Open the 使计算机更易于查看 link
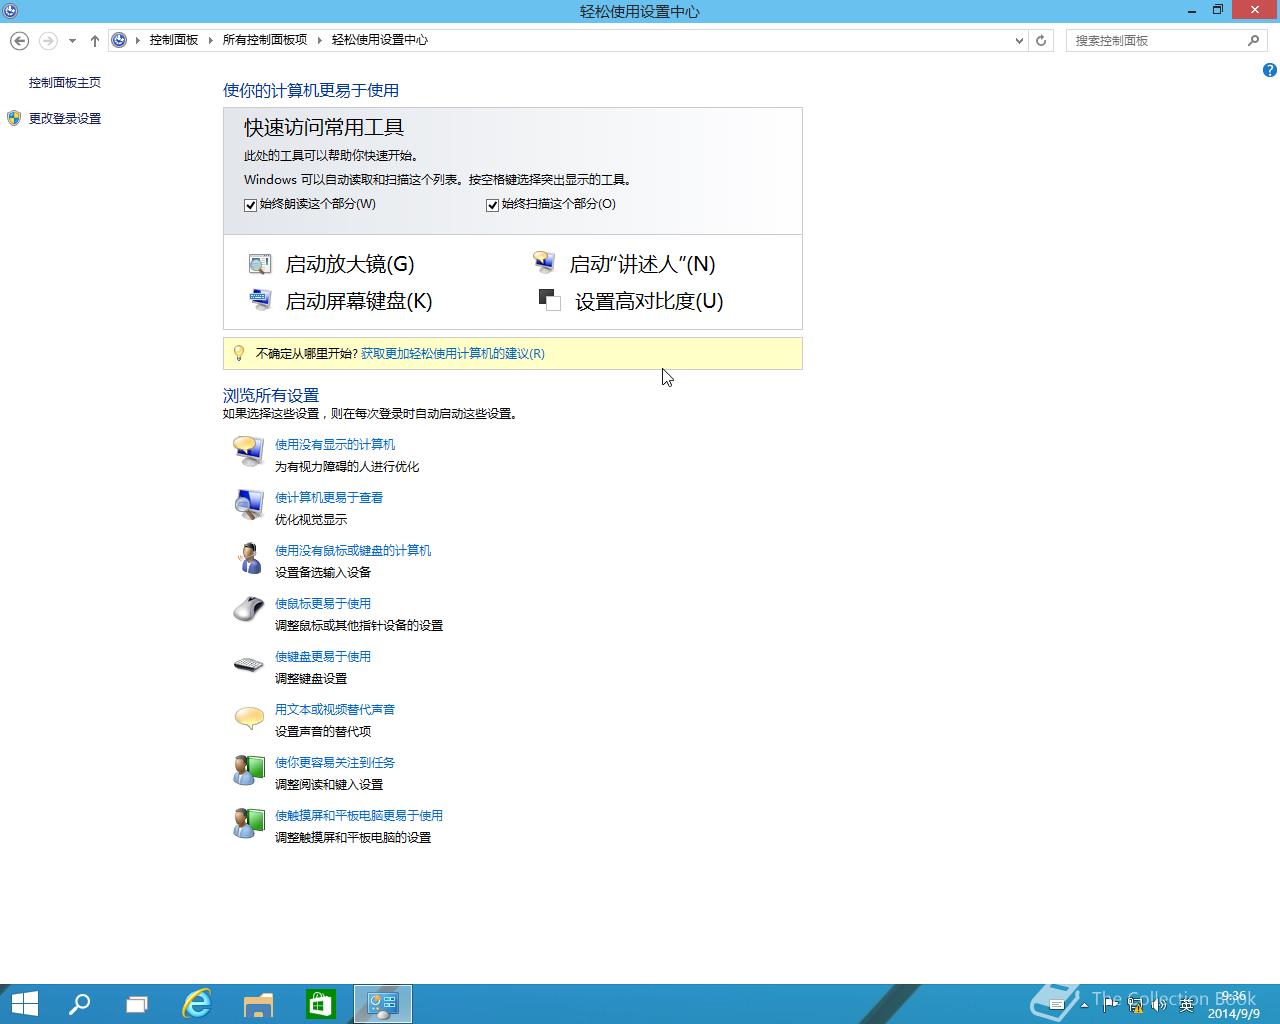Viewport: 1280px width, 1024px height. click(329, 497)
